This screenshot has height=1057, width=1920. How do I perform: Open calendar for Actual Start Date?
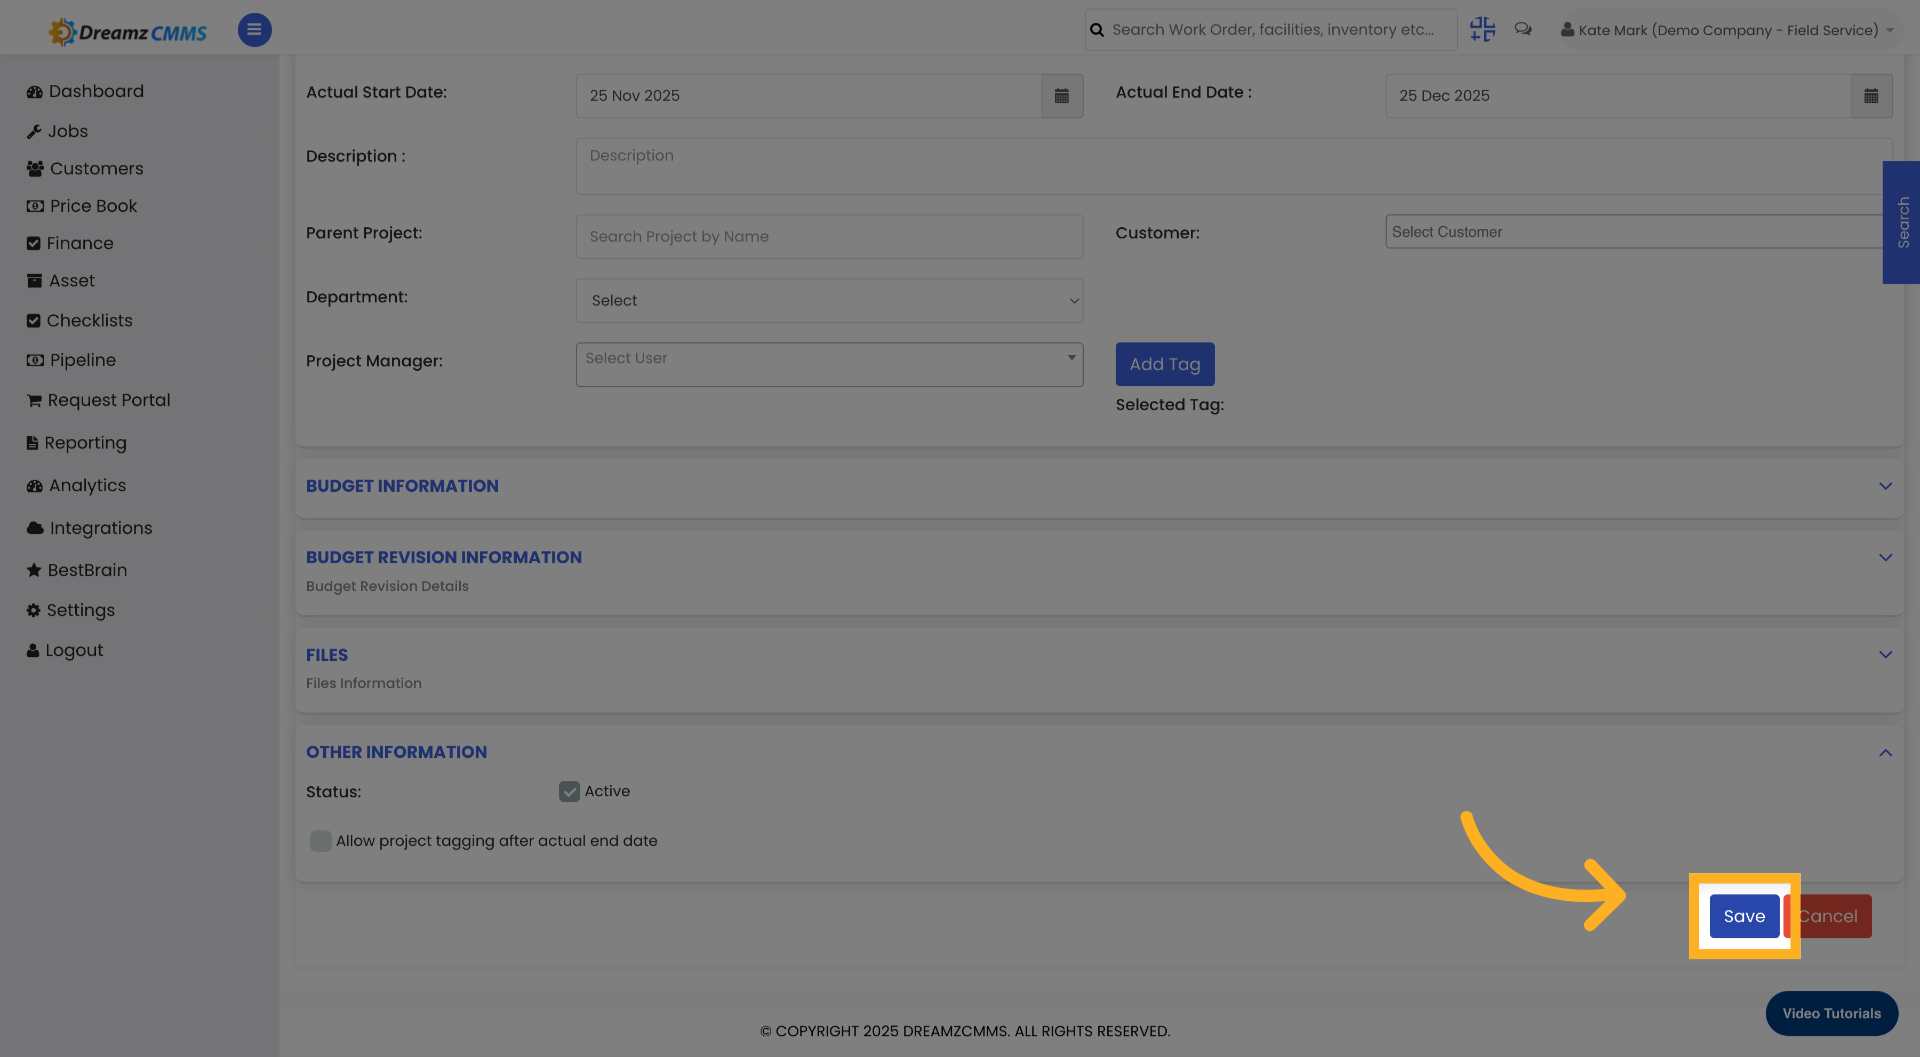click(x=1062, y=96)
